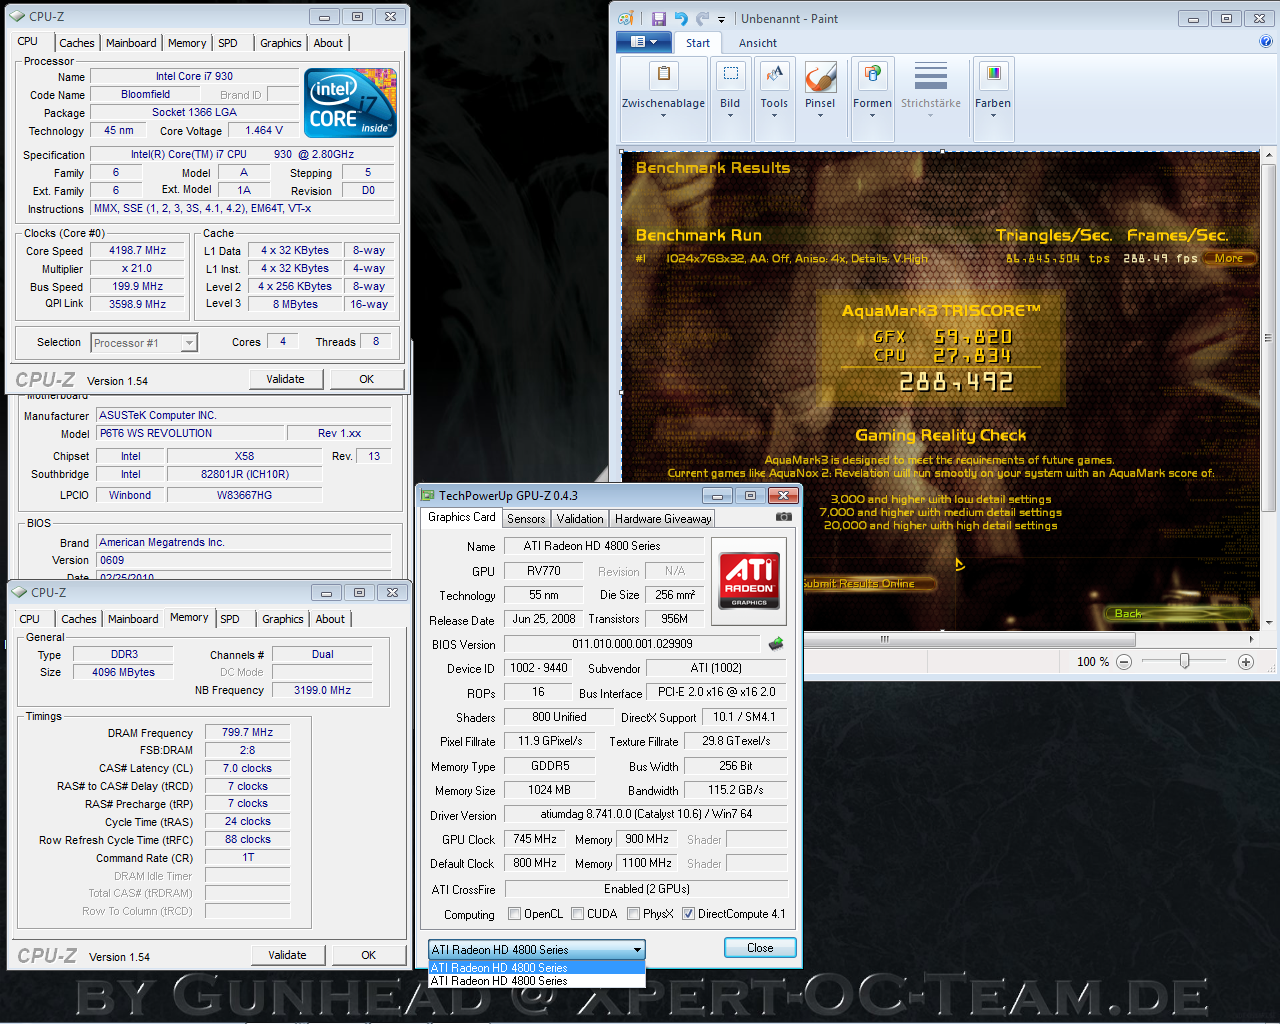The height and width of the screenshot is (1024, 1280).
Task: Click the "4096 MBytes" memory size value
Action: pyautogui.click(x=123, y=672)
